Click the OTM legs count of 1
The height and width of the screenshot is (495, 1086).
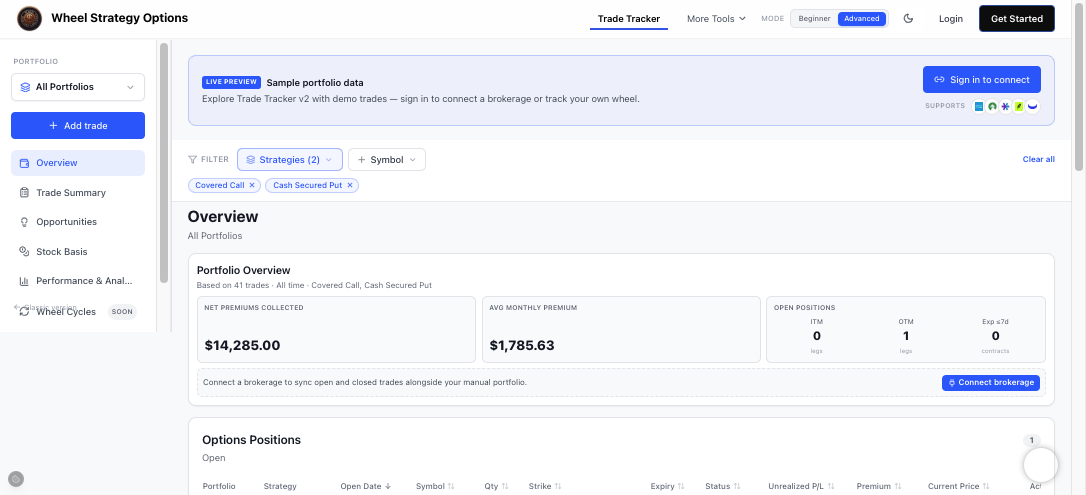pyautogui.click(x=906, y=336)
